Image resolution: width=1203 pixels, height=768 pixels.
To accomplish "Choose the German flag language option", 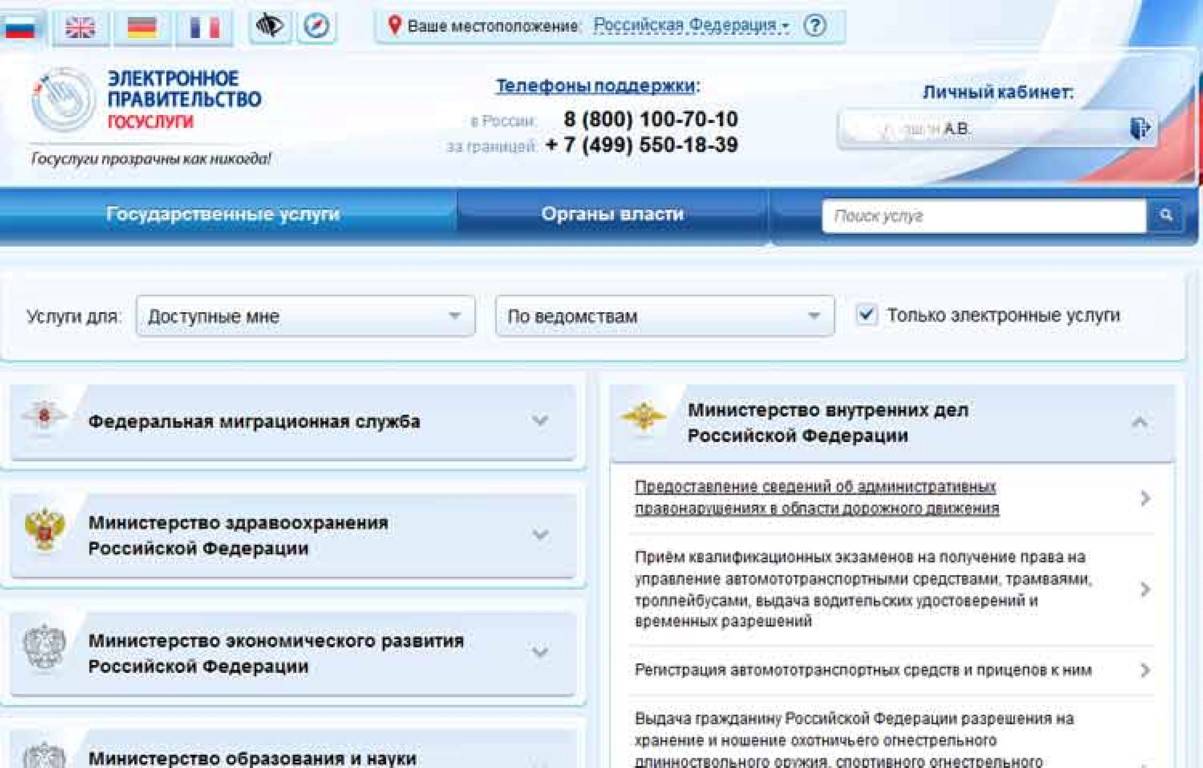I will (x=142, y=27).
